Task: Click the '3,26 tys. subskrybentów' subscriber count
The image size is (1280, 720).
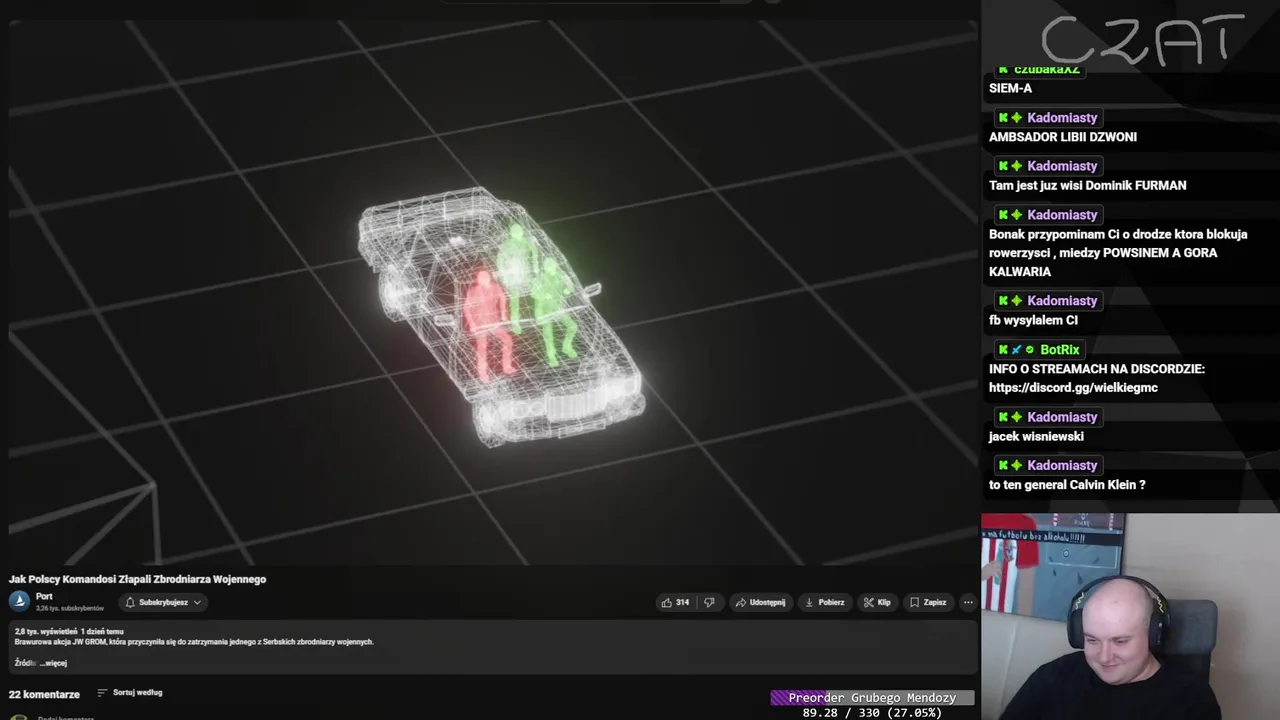Action: (70, 608)
